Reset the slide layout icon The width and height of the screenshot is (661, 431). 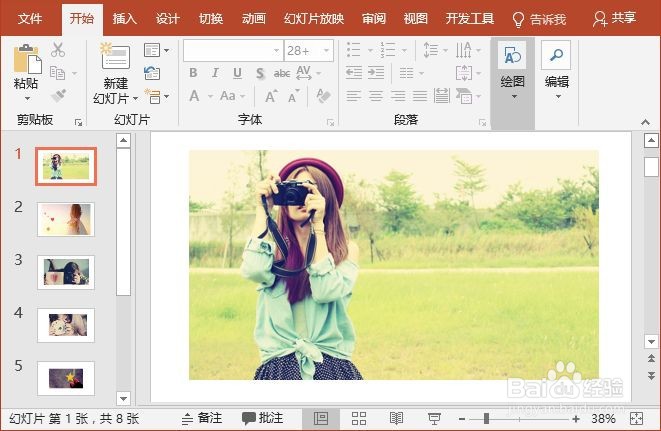click(152, 73)
